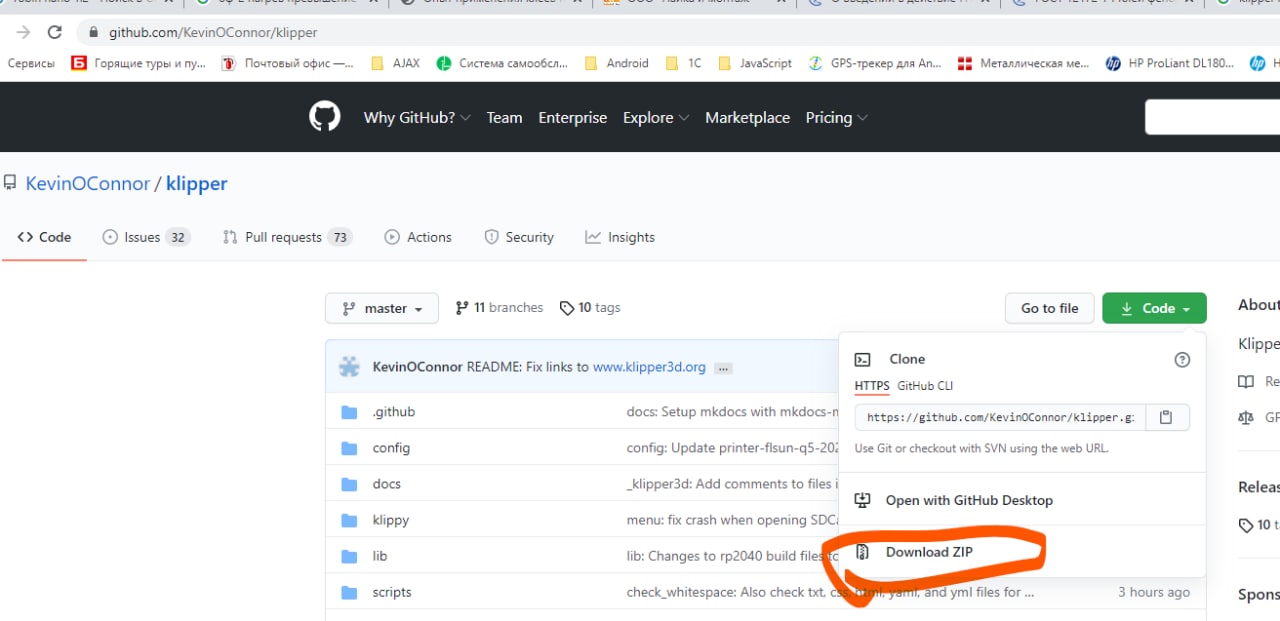Click the Go to file button
Viewport: 1280px width, 621px height.
pyautogui.click(x=1049, y=308)
